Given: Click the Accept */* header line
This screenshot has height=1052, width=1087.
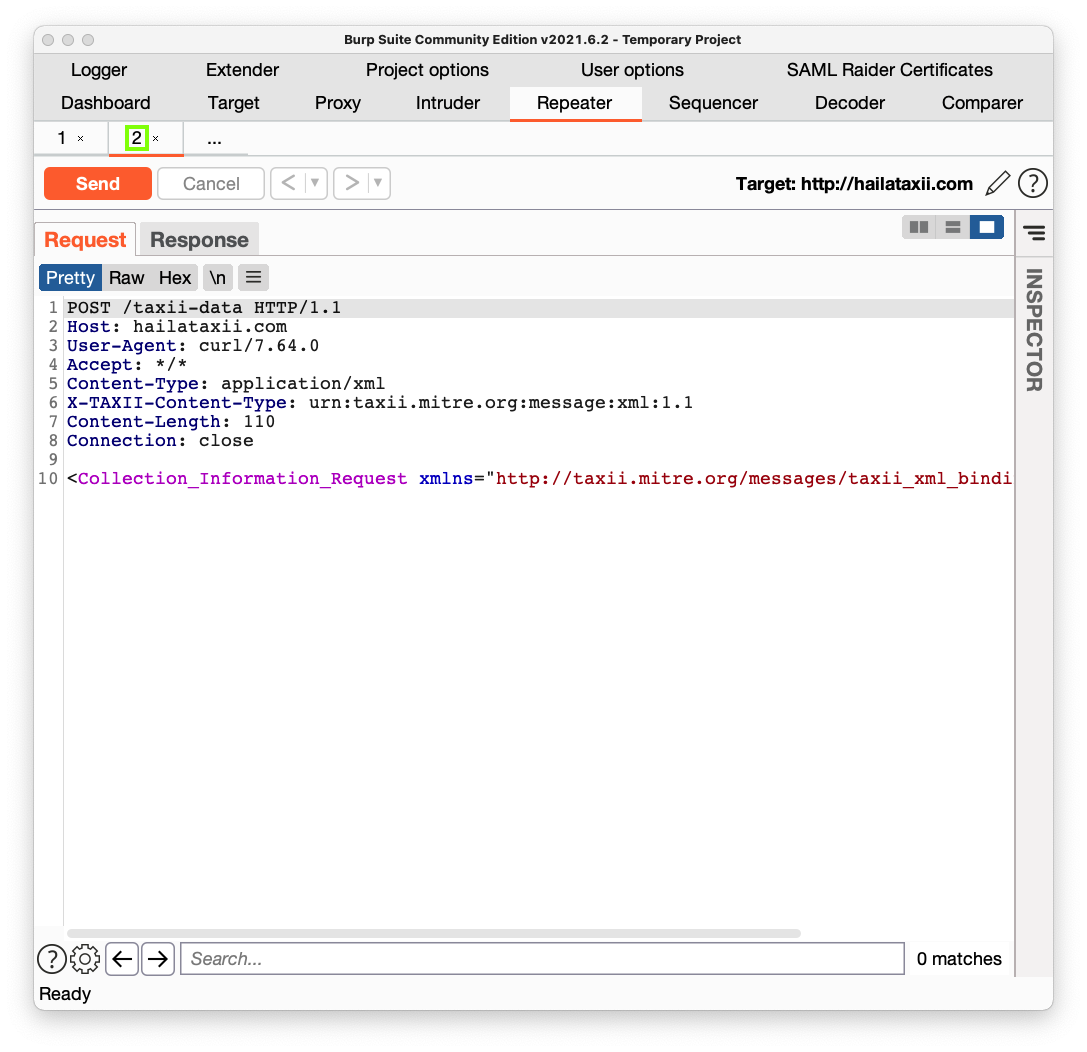Looking at the screenshot, I should click(127, 365).
